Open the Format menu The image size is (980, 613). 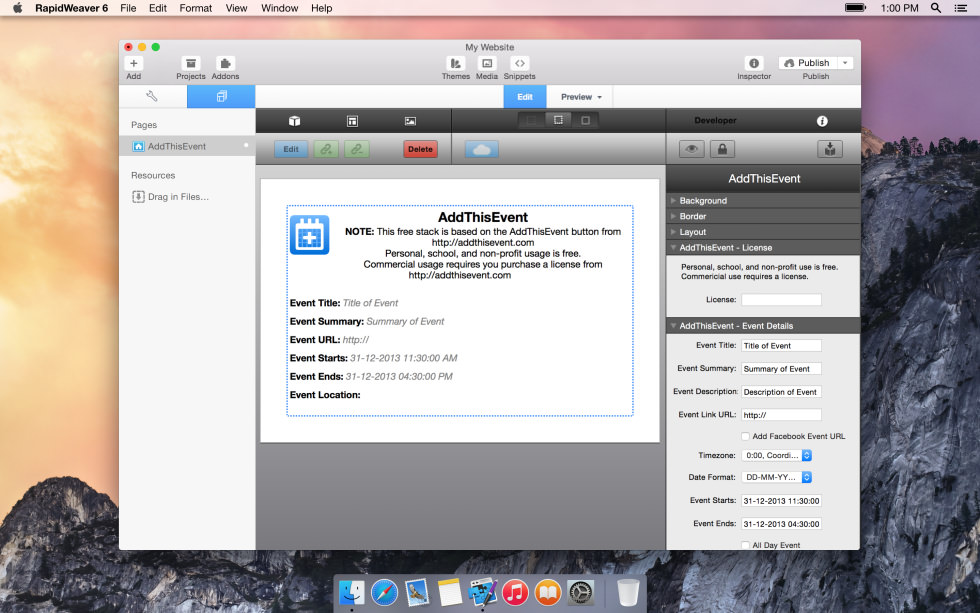(196, 8)
